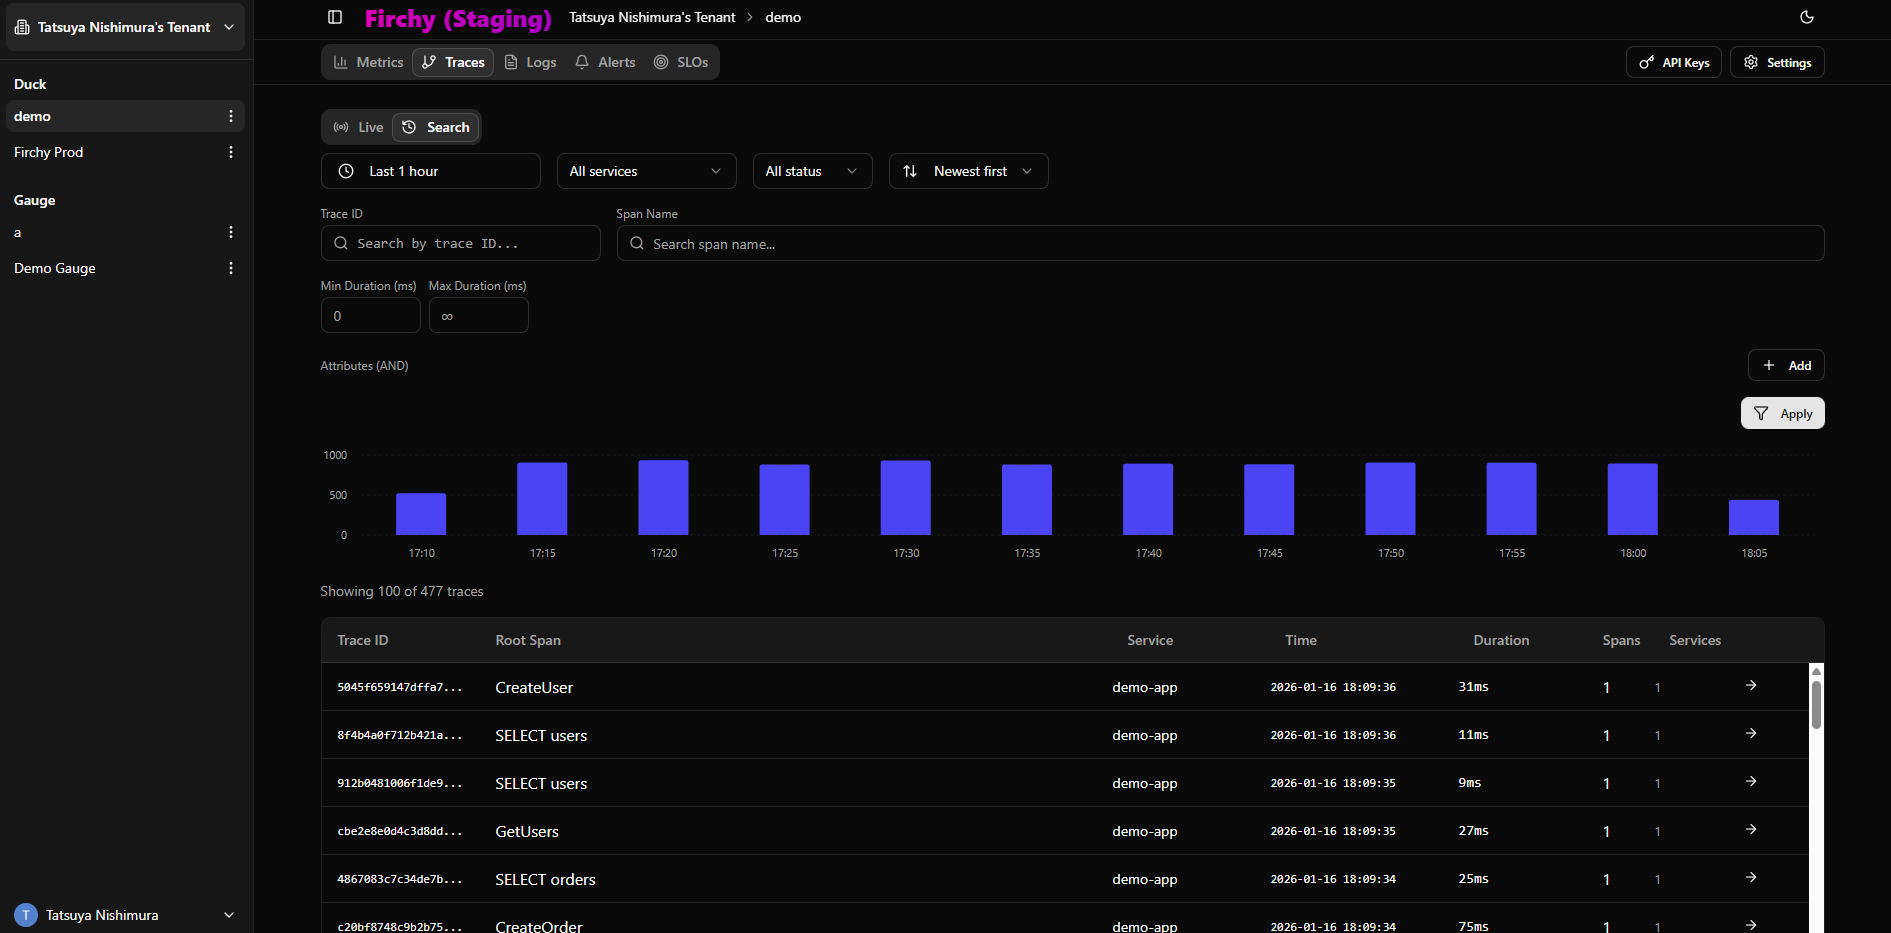The width and height of the screenshot is (1891, 933).
Task: Click the Alerts bell icon
Action: (x=581, y=61)
